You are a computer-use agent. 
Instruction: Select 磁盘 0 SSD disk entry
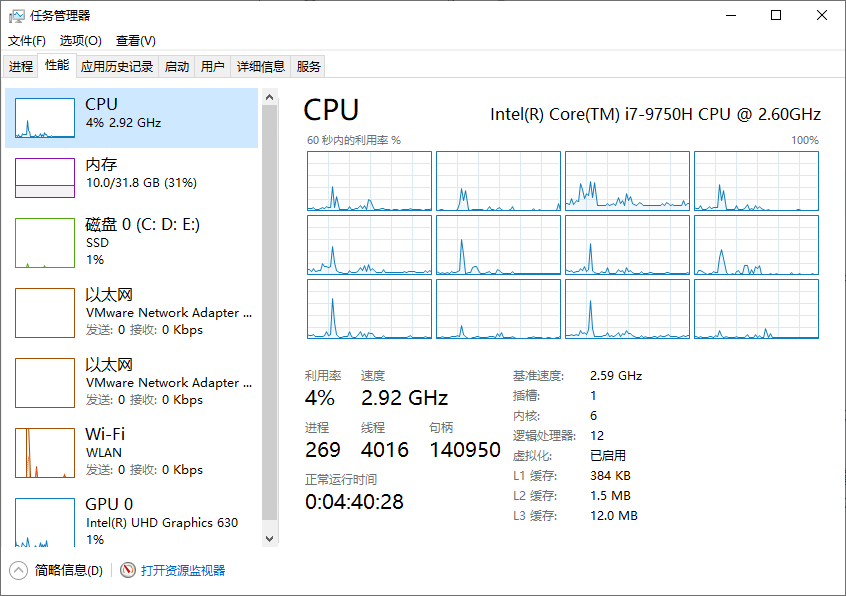pyautogui.click(x=132, y=242)
